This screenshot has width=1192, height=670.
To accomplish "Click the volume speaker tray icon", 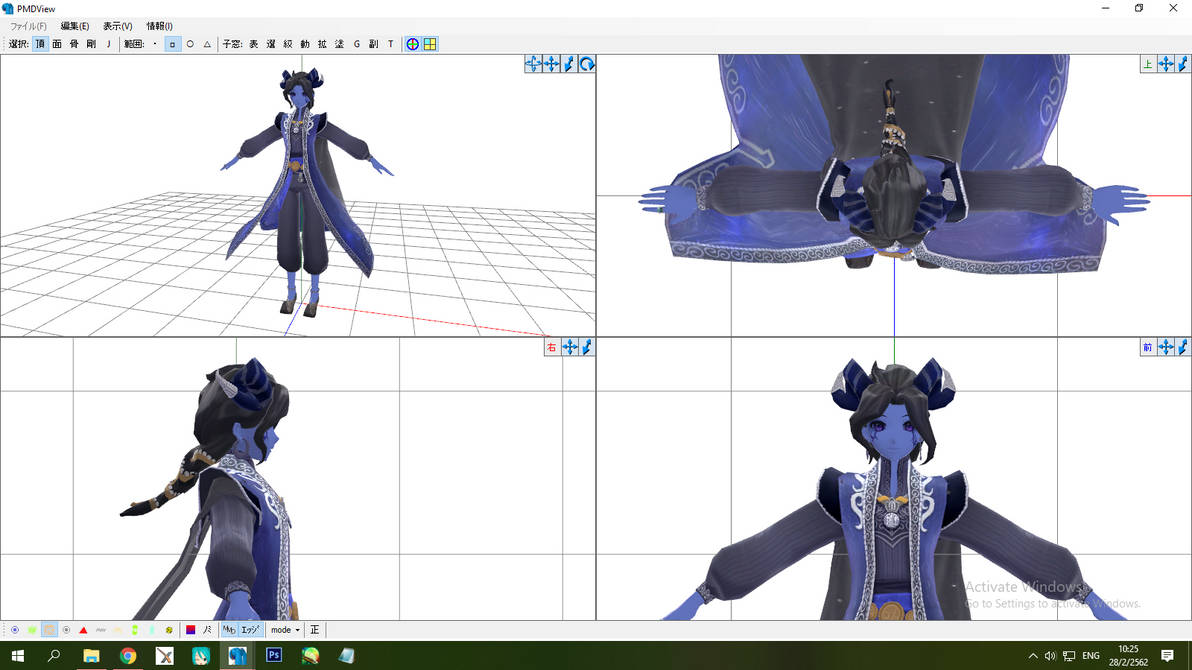I will tap(1050, 656).
